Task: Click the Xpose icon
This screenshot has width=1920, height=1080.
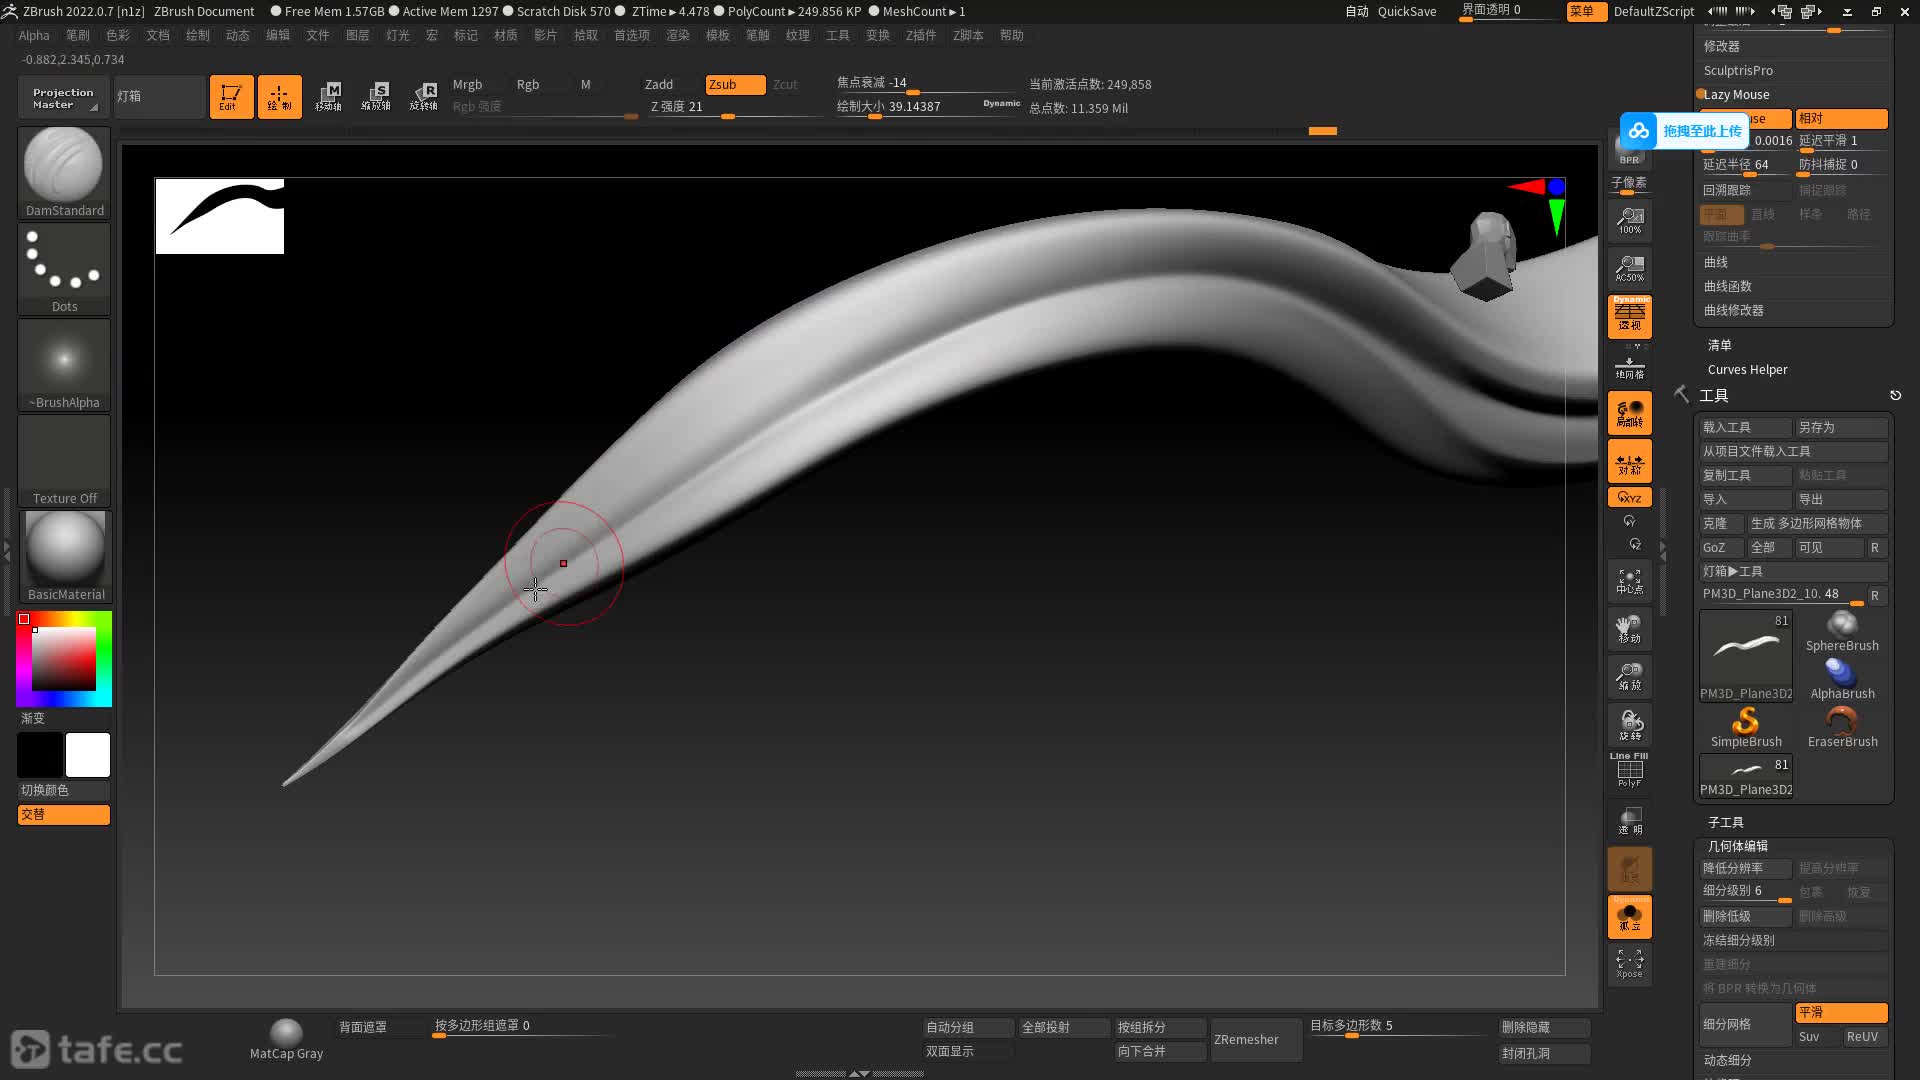Action: 1629,964
